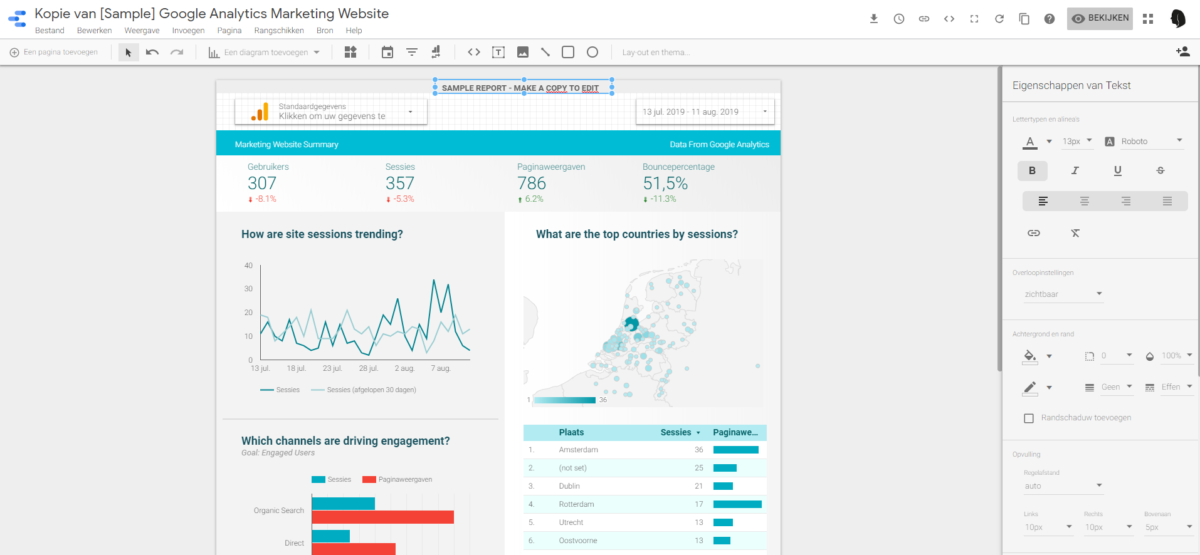Viewport: 1200px width, 555px height.
Task: Select the text box tool
Action: tap(498, 52)
